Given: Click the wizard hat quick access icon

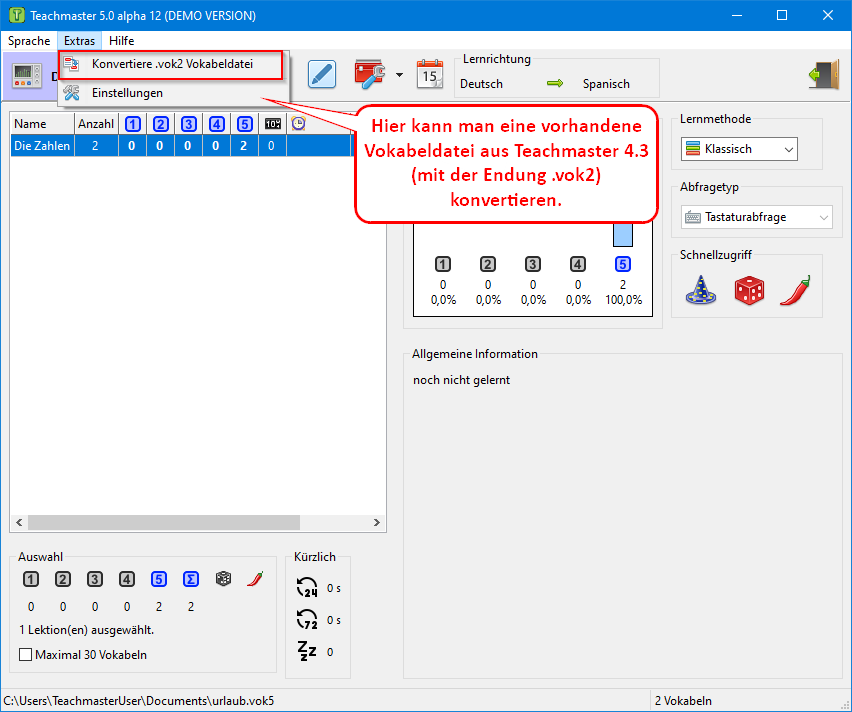Looking at the screenshot, I should tap(700, 290).
